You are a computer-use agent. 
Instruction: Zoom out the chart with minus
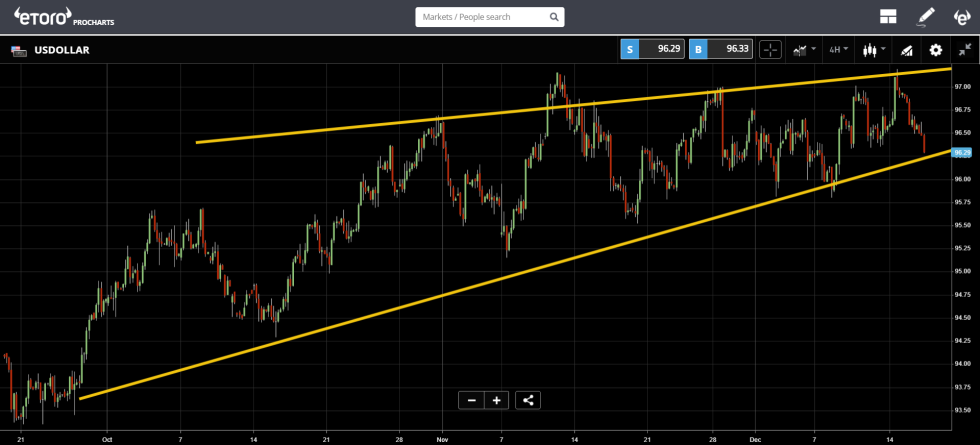[471, 400]
